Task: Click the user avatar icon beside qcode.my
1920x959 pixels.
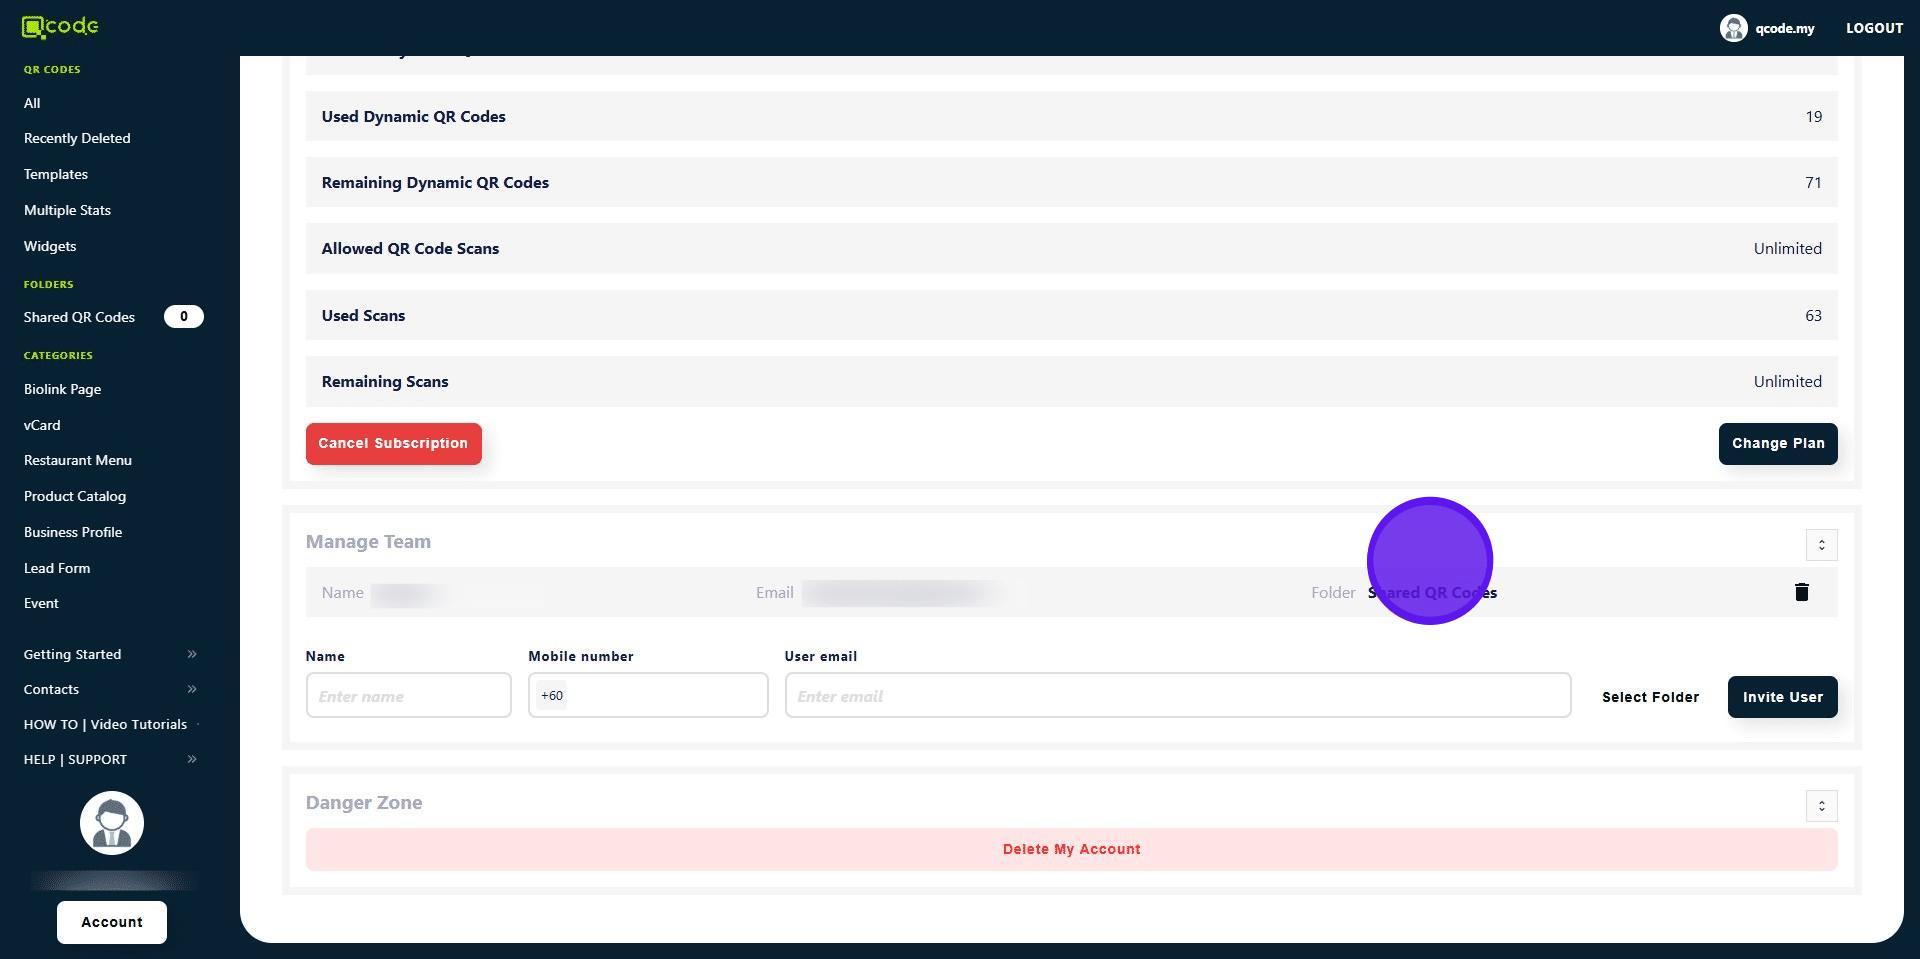Action: tap(1732, 28)
